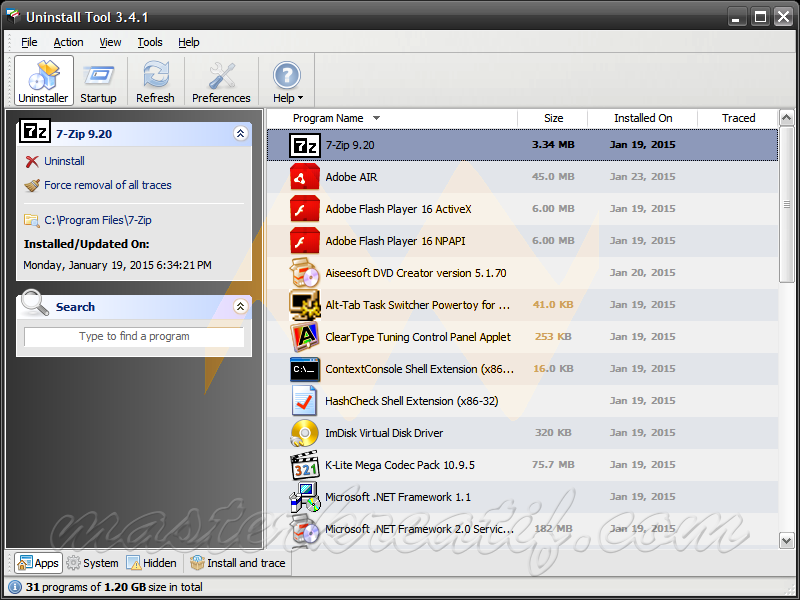Select K-Lite Mega Codec Pack 10.9.5 text
Screen dimensions: 800x600
pyautogui.click(x=400, y=465)
